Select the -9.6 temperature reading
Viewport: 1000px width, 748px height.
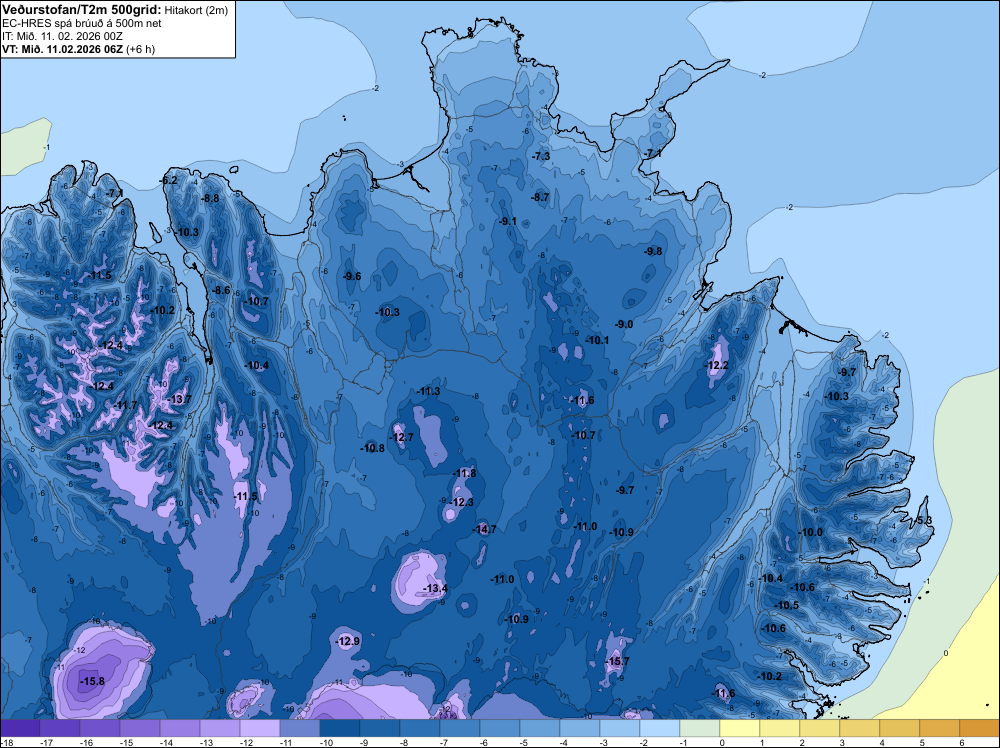tap(352, 276)
